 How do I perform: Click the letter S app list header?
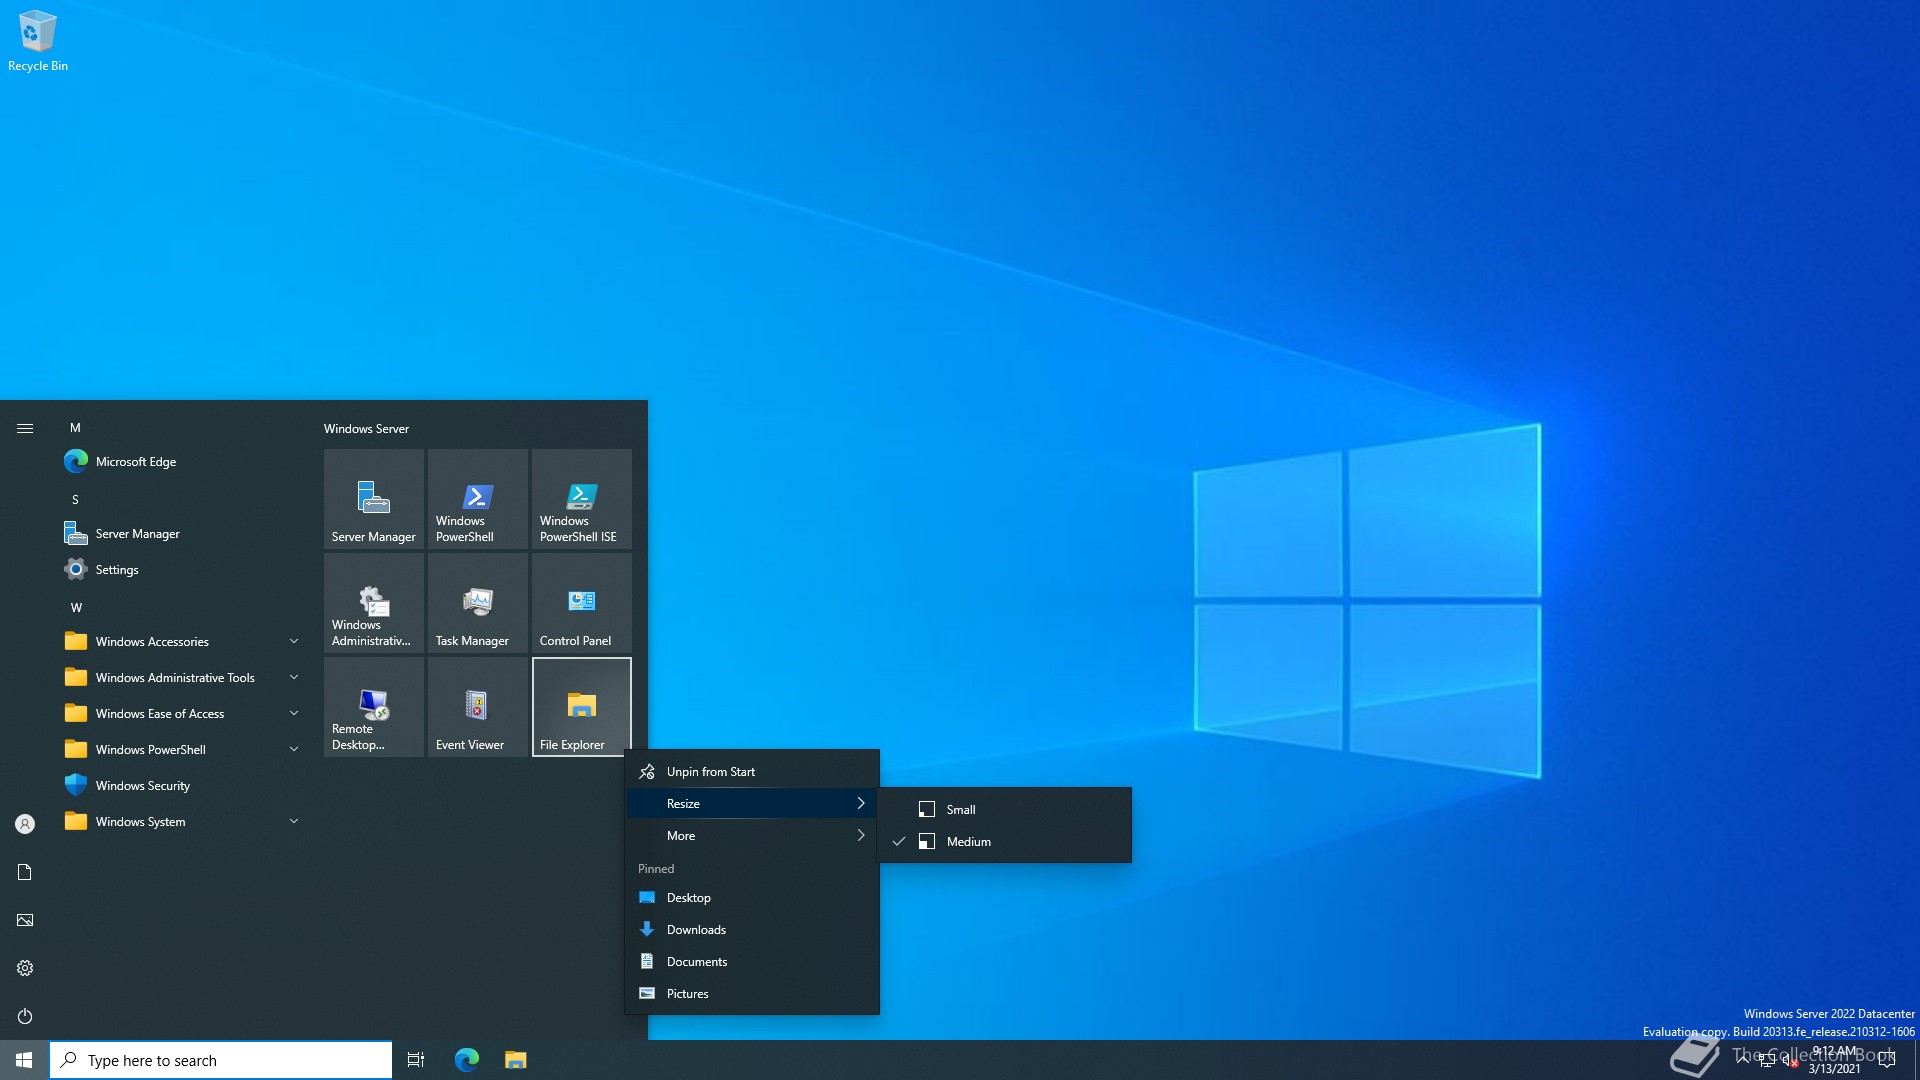75,499
